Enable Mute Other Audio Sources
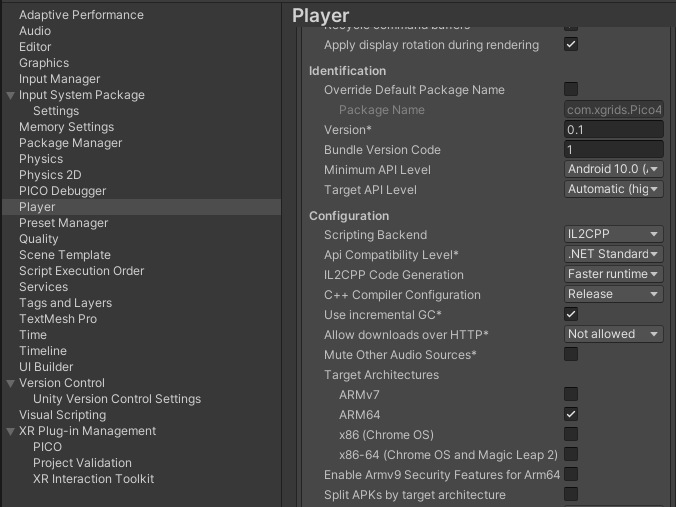The height and width of the screenshot is (507, 676). (571, 354)
